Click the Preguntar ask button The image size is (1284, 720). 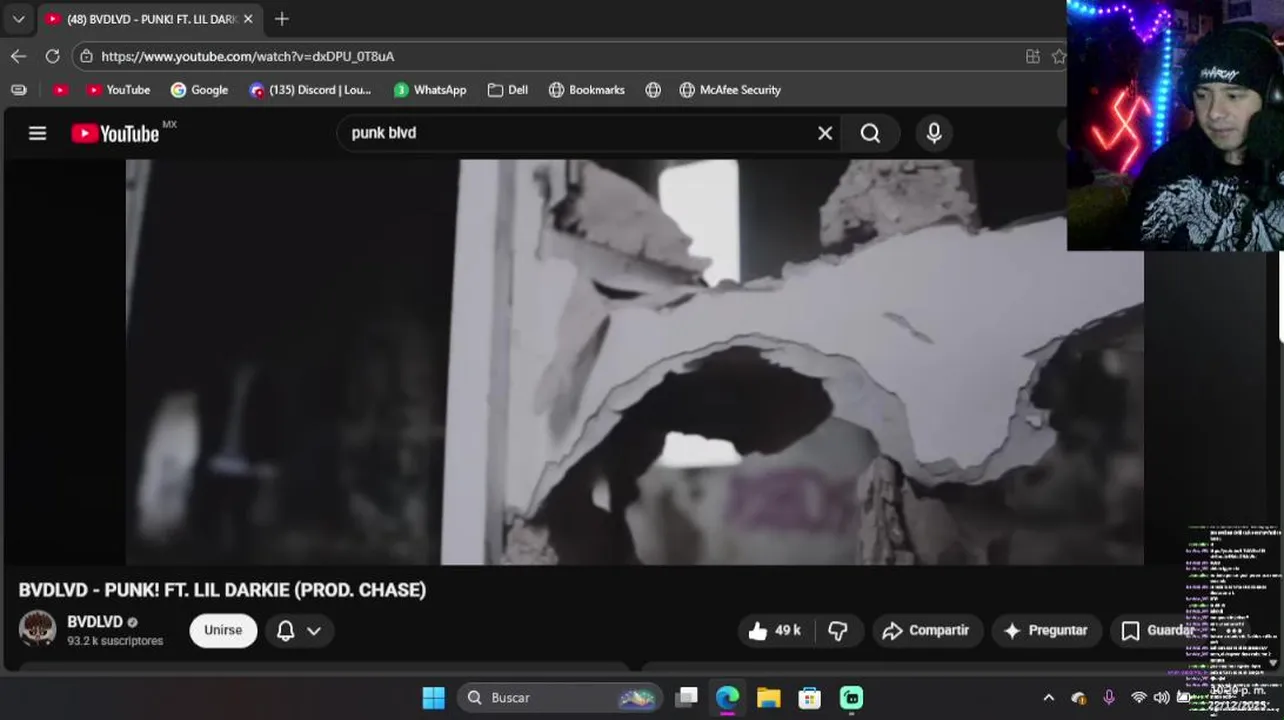point(1046,631)
